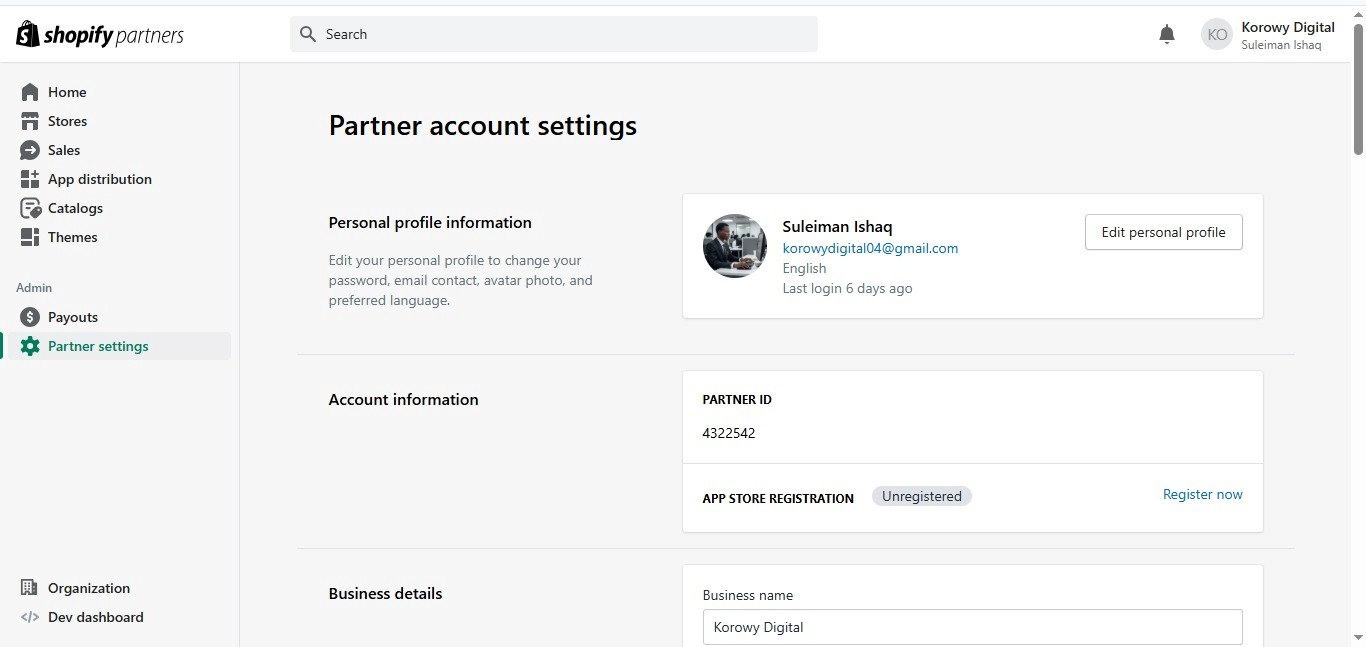Viewport: 1366px width, 647px height.
Task: Click the Catalogs icon
Action: pos(30,208)
